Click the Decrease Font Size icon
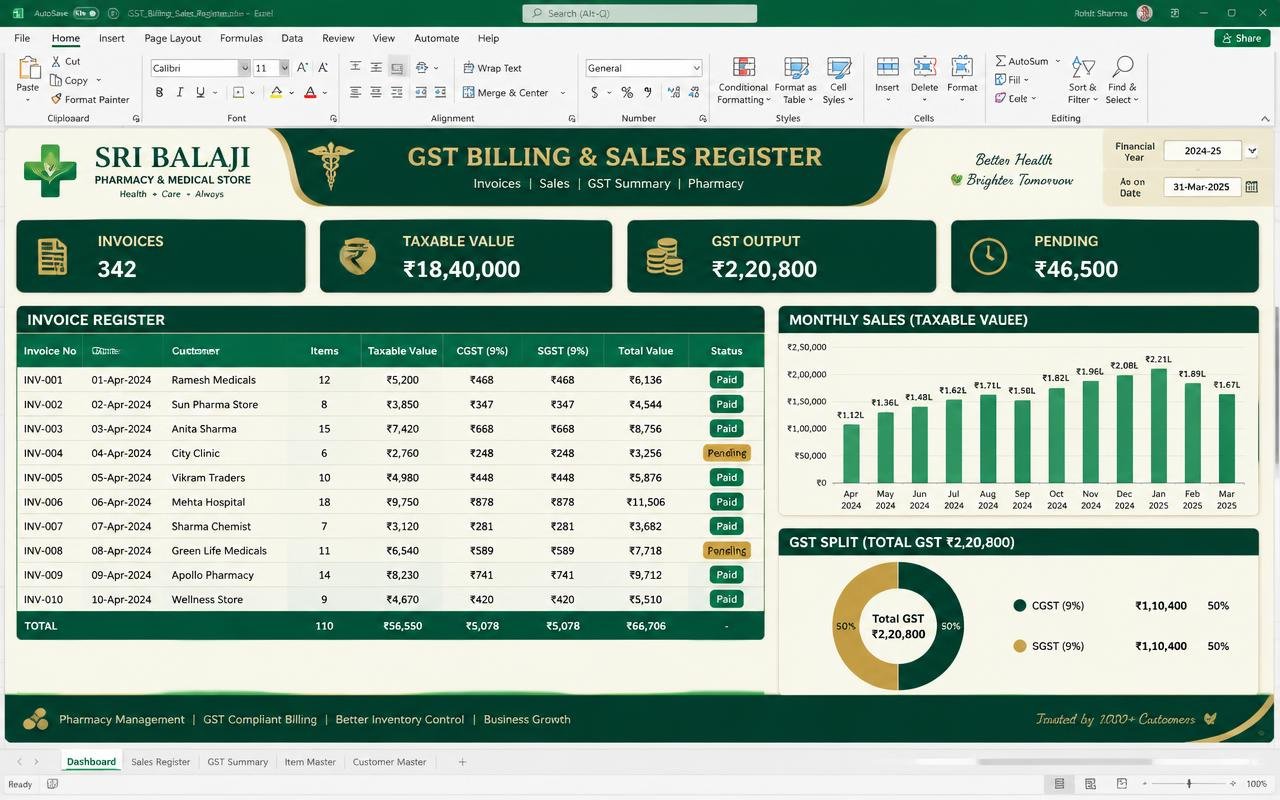The height and width of the screenshot is (800, 1280). 322,68
